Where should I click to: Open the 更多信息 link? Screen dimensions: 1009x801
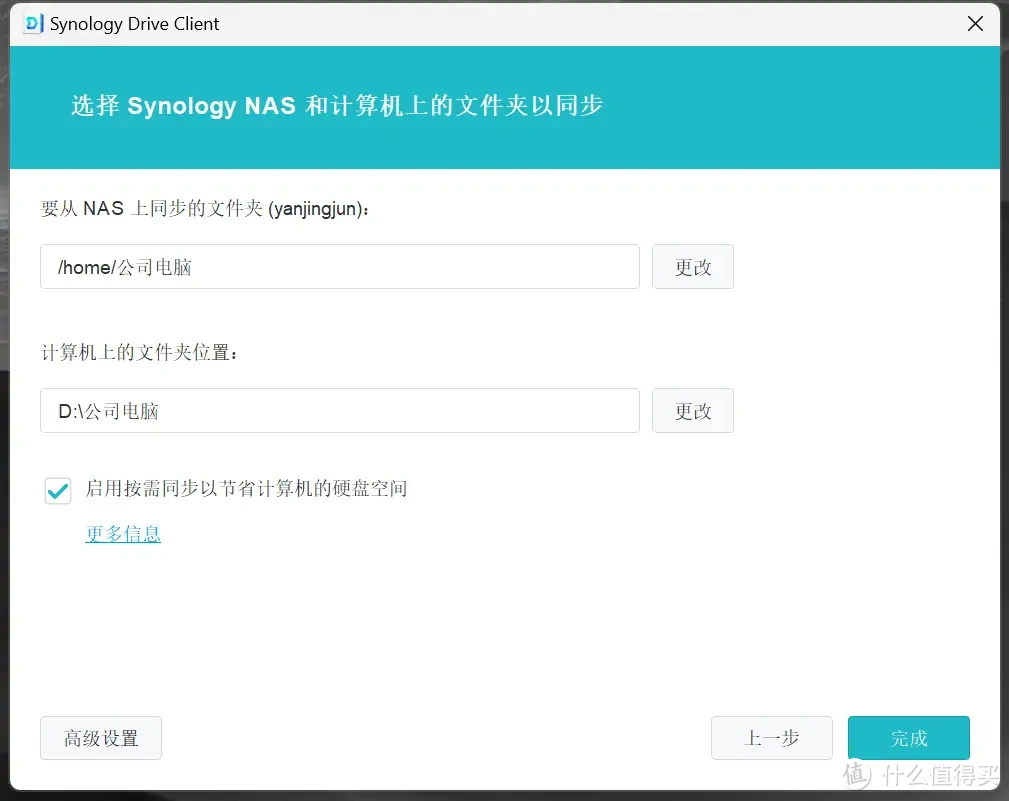click(x=123, y=533)
